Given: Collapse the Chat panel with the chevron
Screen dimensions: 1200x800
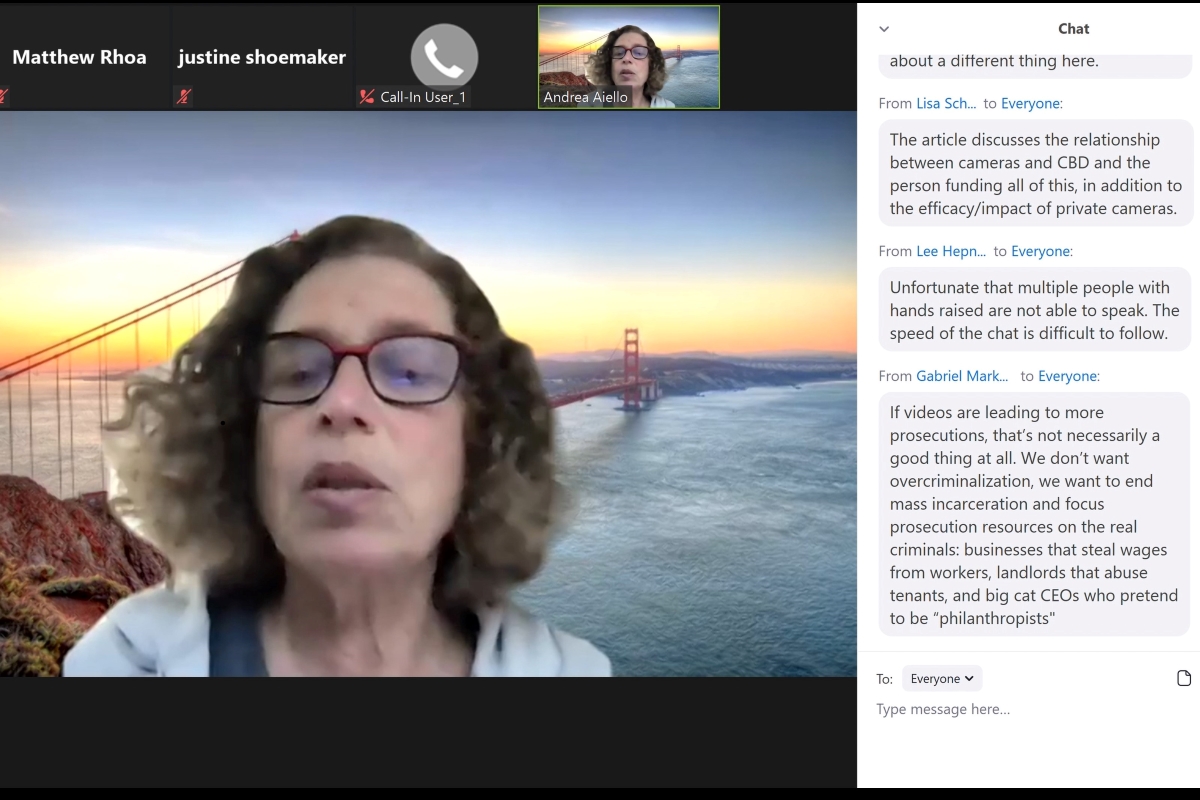Looking at the screenshot, I should pos(884,29).
